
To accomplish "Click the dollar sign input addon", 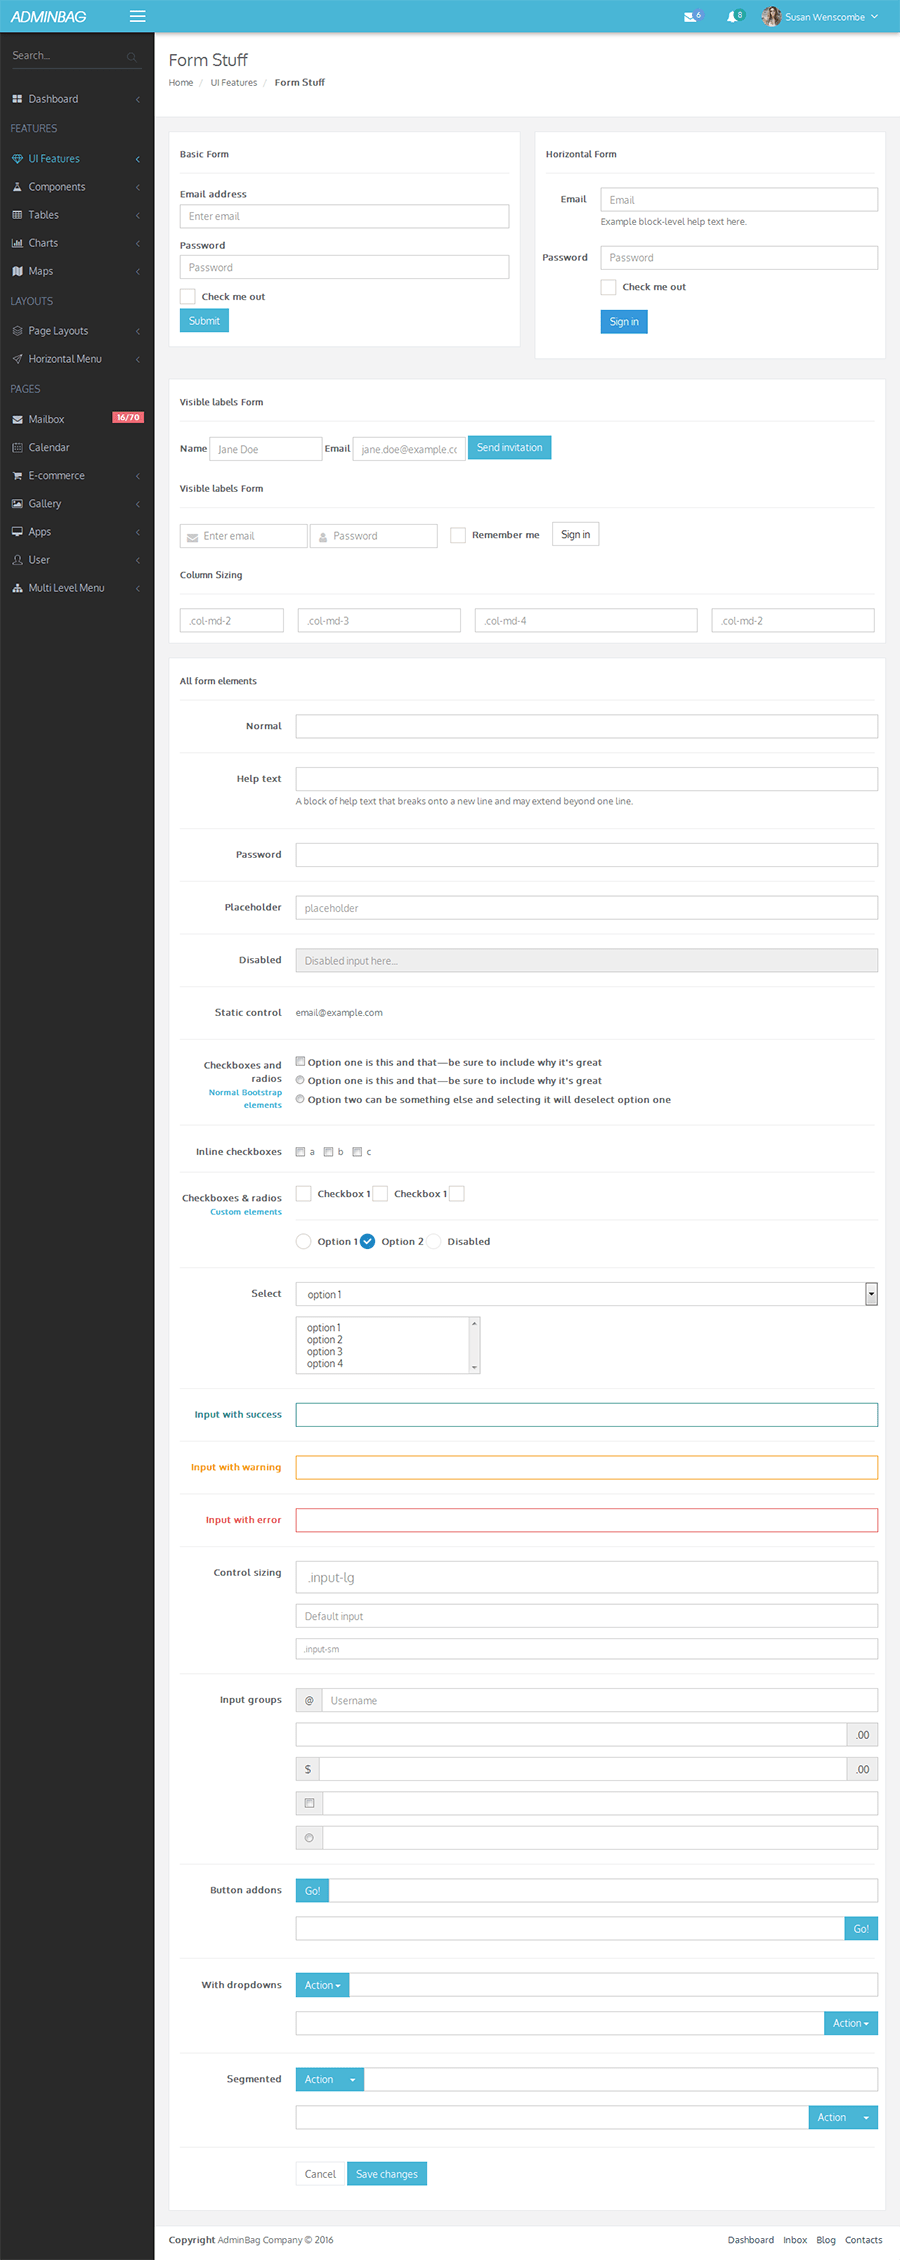I will point(308,1769).
